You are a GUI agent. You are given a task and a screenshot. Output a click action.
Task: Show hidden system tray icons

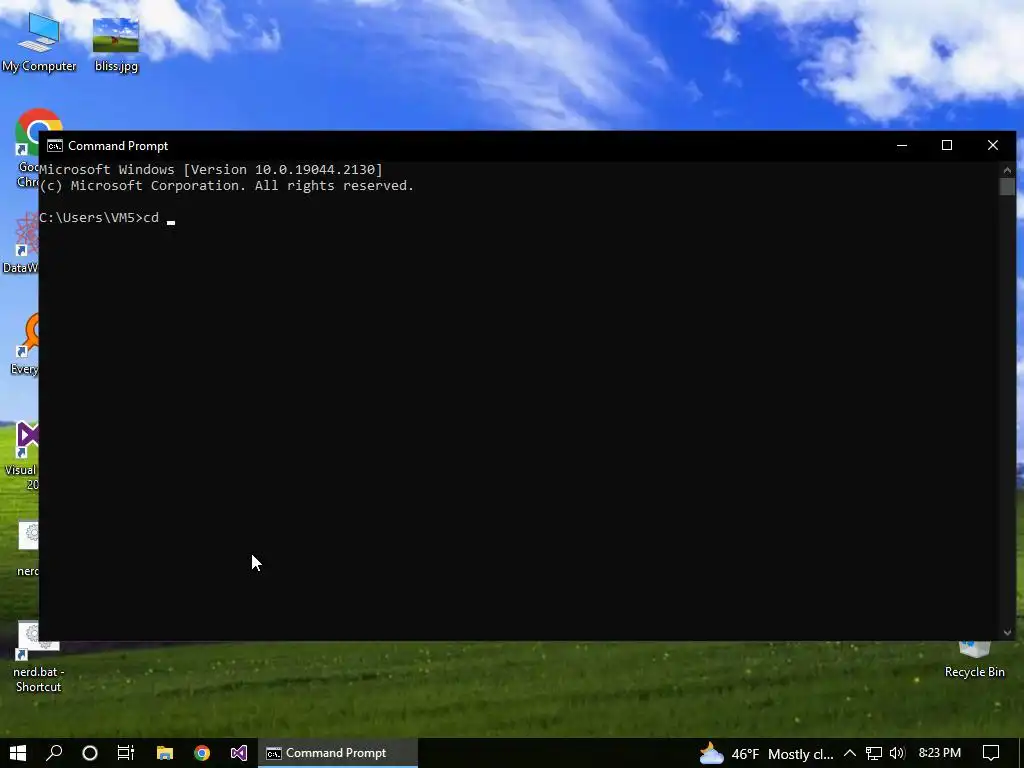[850, 753]
